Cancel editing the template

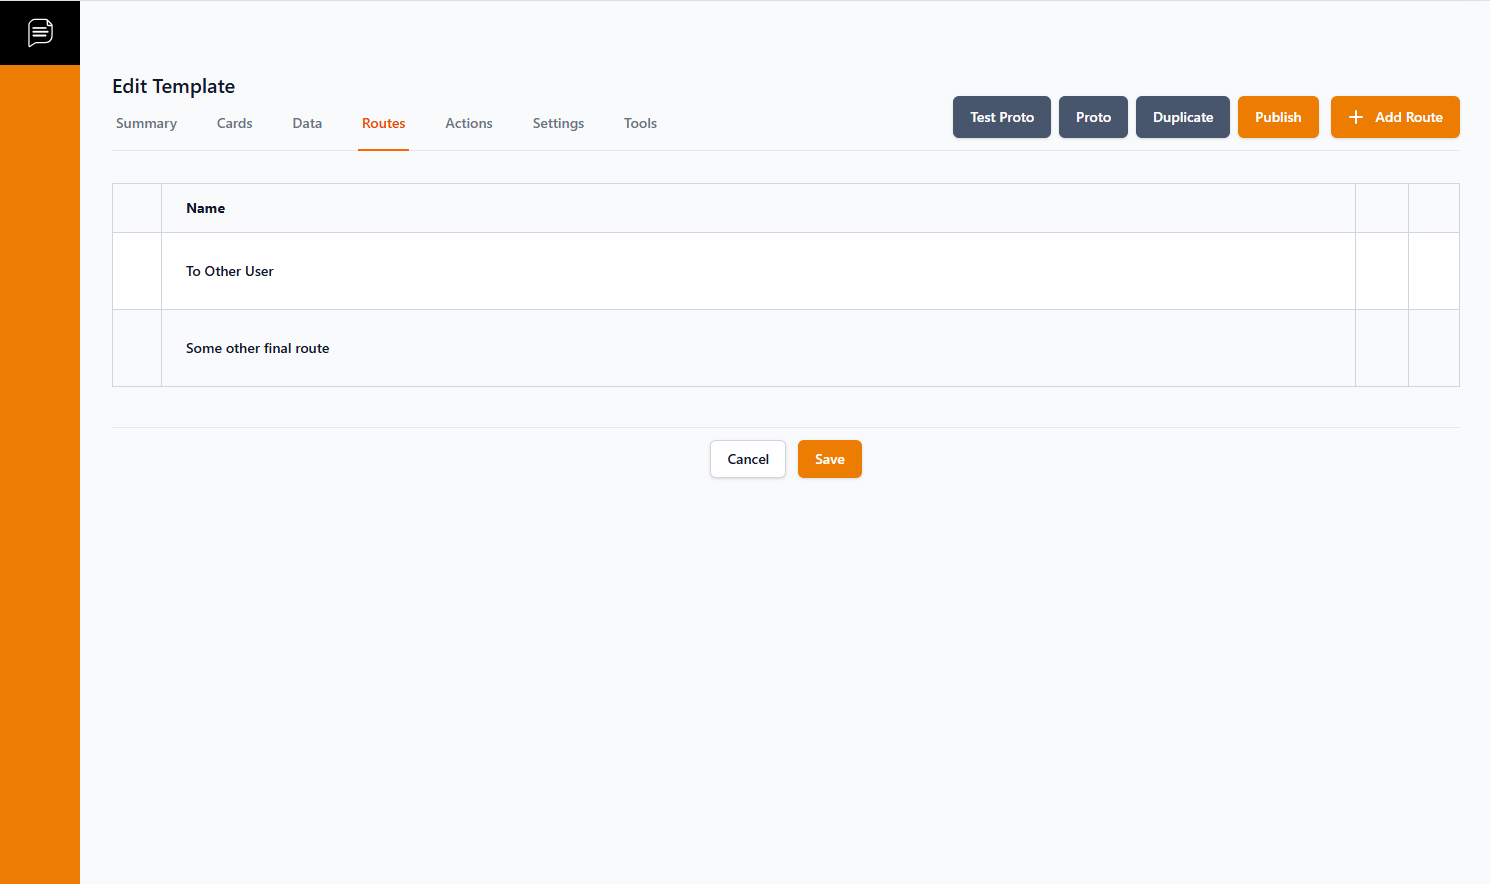tap(748, 459)
